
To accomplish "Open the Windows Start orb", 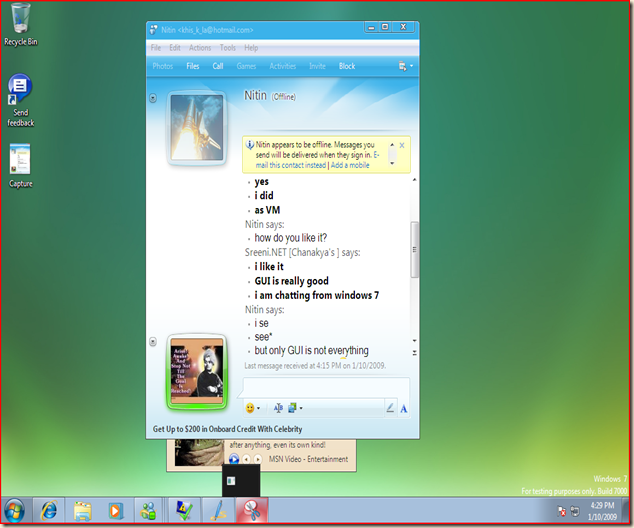I will (14, 511).
